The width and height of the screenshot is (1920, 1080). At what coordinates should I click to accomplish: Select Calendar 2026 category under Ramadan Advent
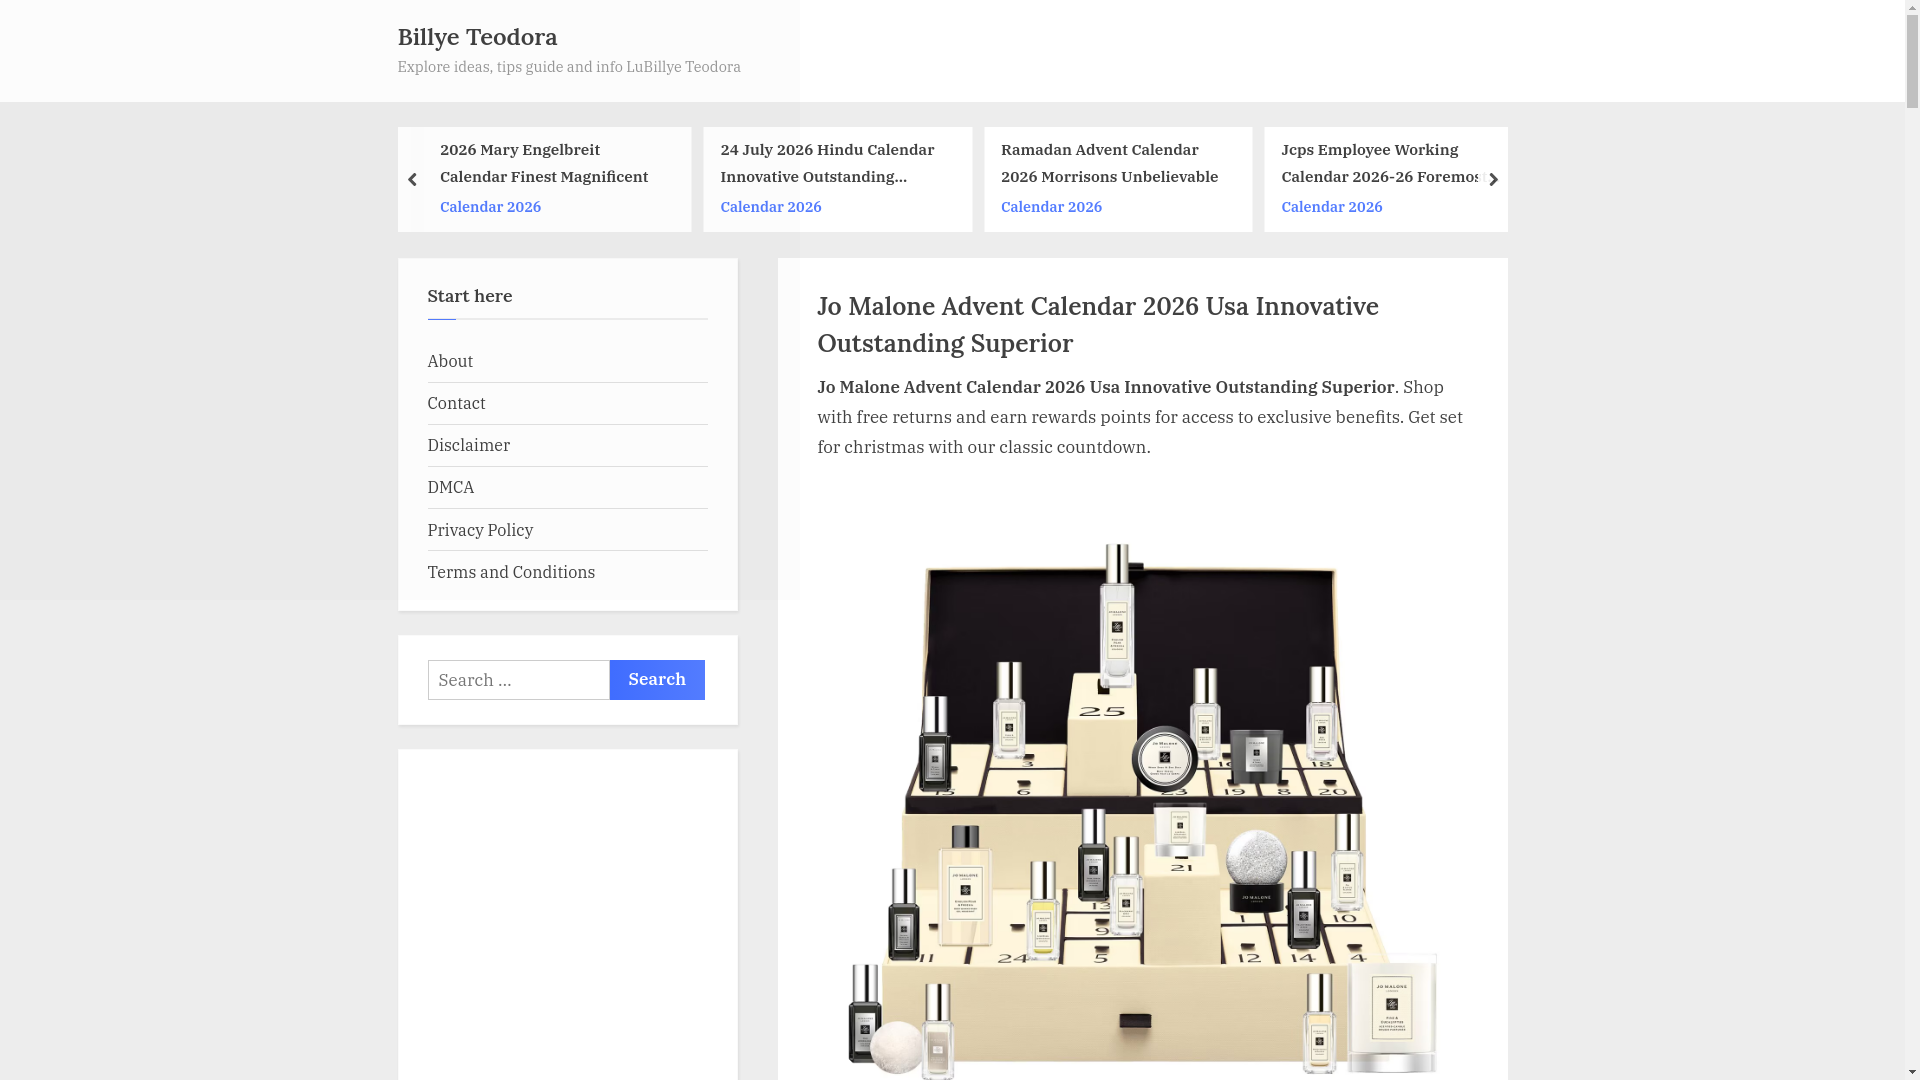click(x=1051, y=207)
